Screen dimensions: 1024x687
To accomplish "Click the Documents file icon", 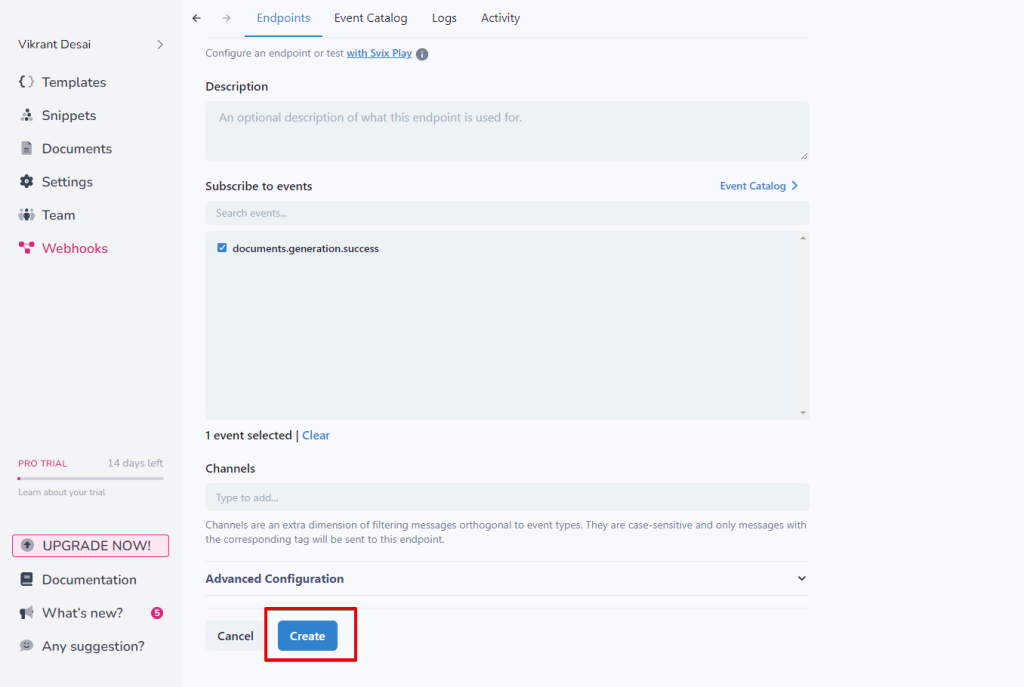I will 27,148.
